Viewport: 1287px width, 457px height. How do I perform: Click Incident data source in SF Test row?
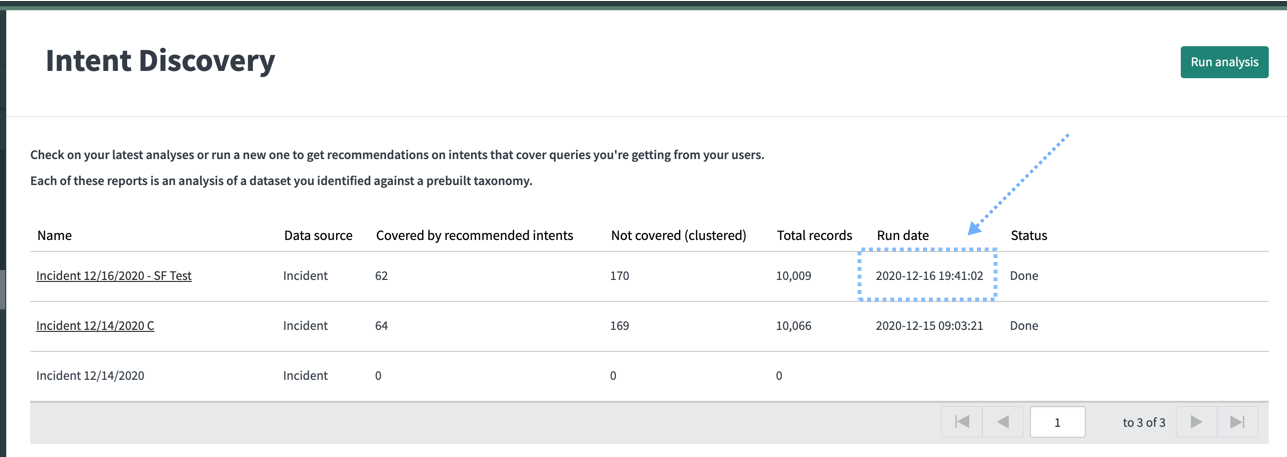point(306,276)
